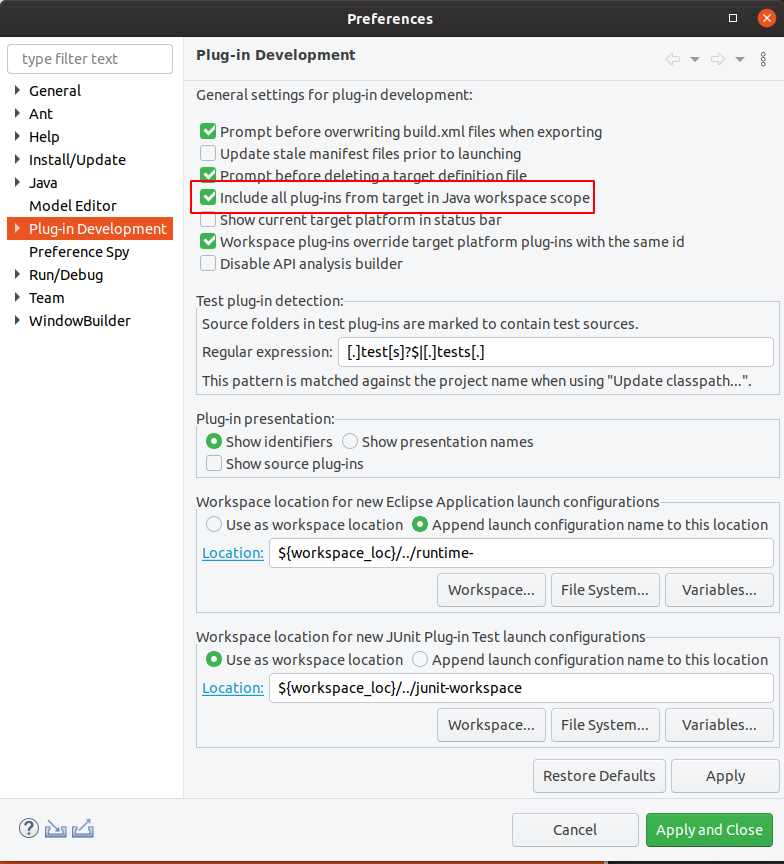Go back using the left arrow icon
Screen dimensions: 784x864
[x=673, y=59]
